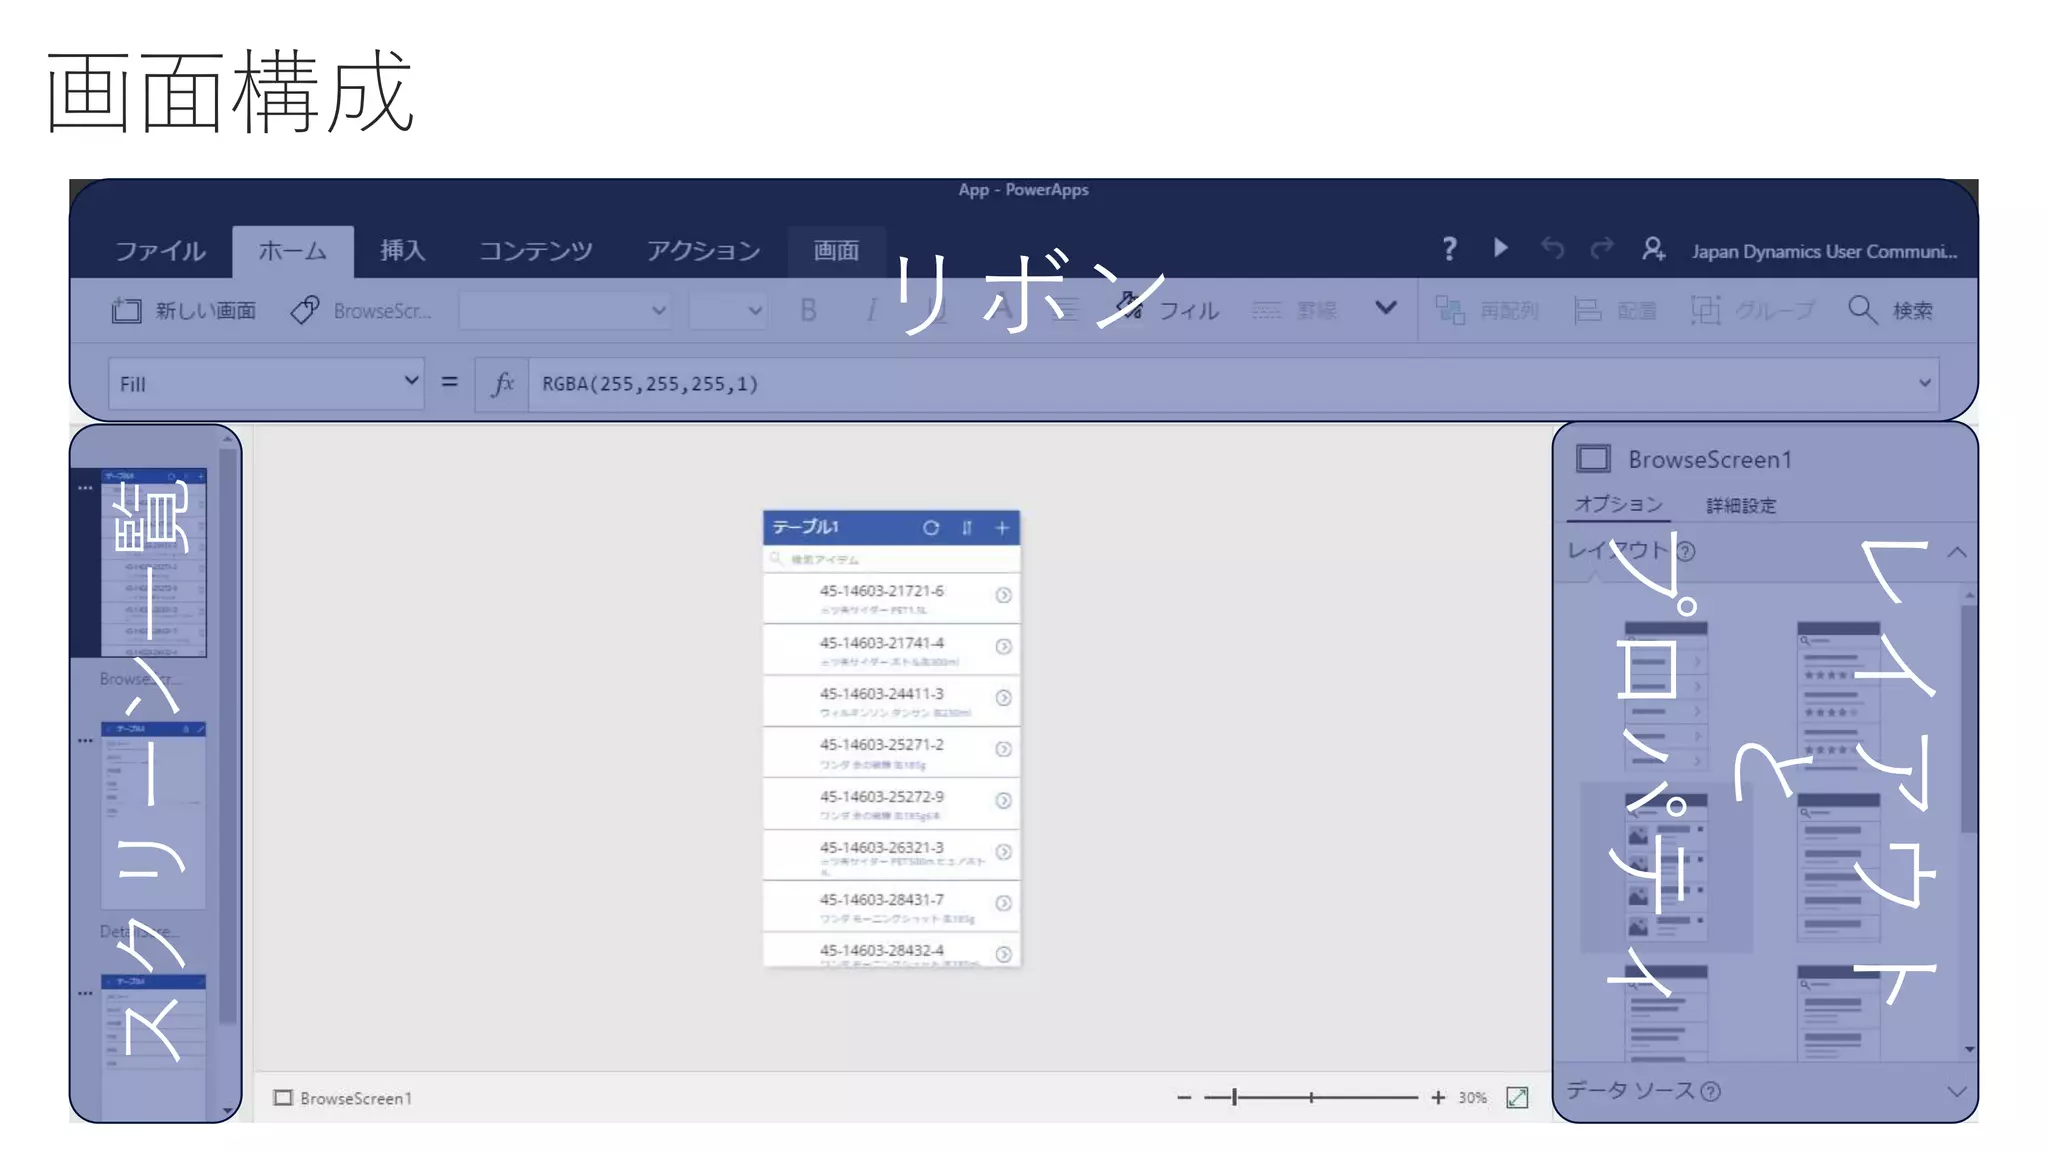Open the Fill property dropdown
This screenshot has height=1152, width=2048.
[x=265, y=383]
